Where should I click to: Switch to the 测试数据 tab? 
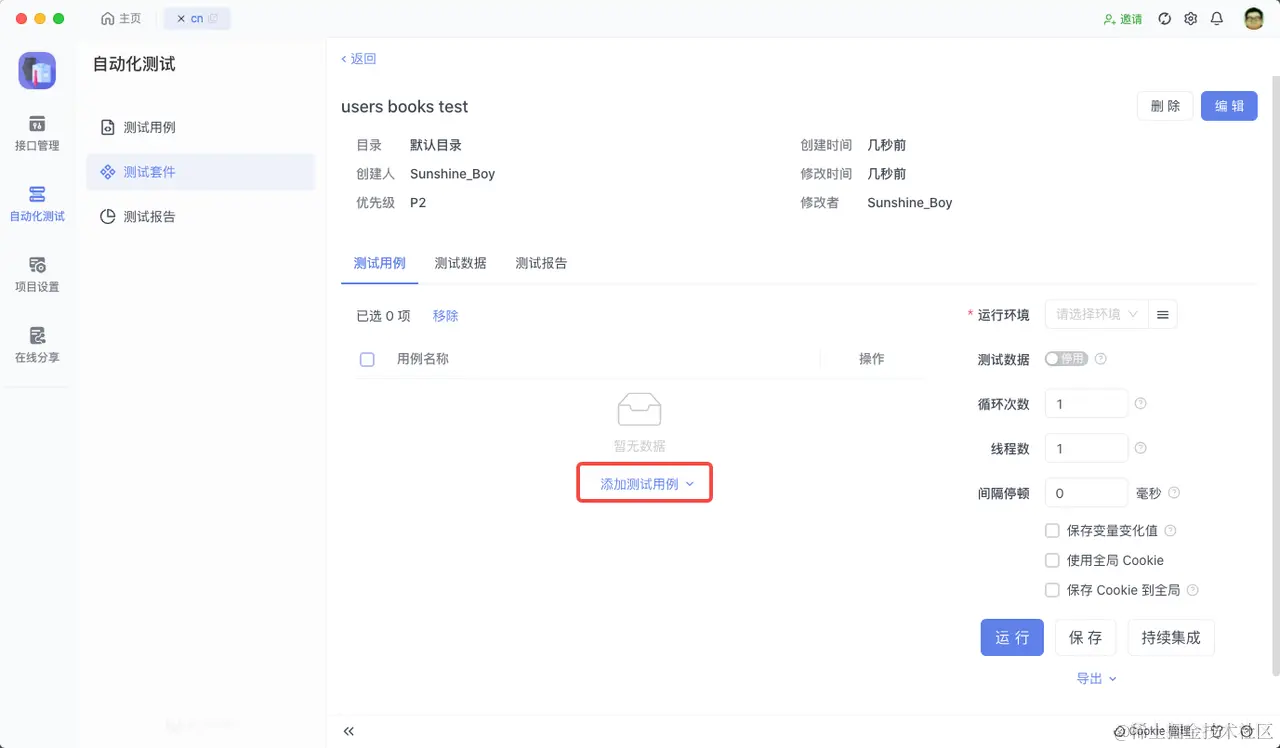pos(460,263)
